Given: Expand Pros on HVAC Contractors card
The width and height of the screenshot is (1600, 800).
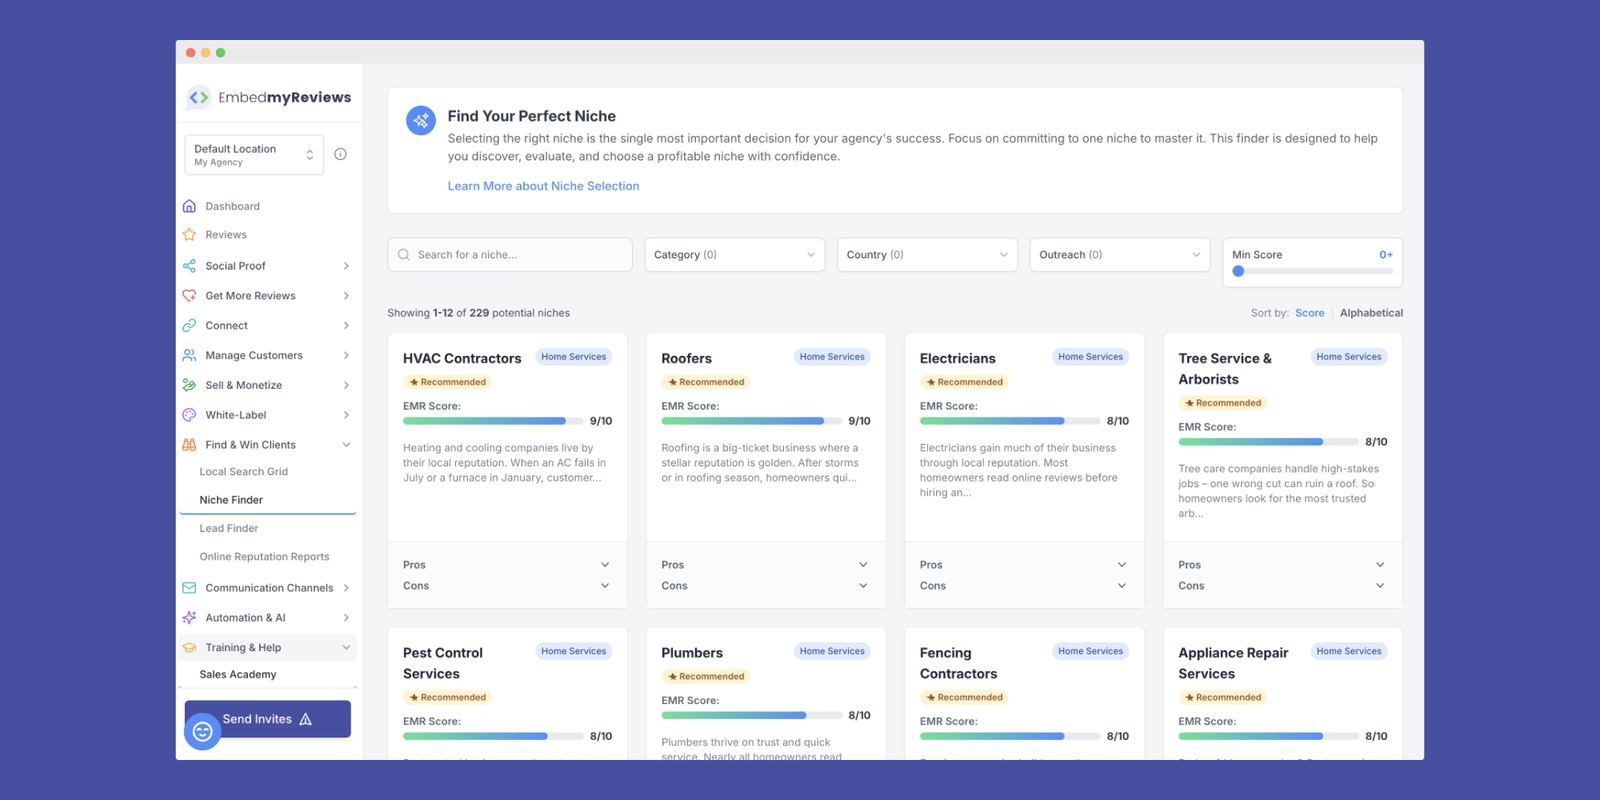Looking at the screenshot, I should coord(506,565).
